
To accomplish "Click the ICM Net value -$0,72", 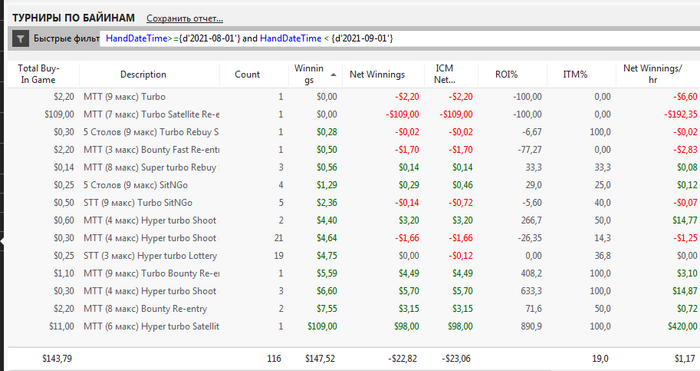I will coord(461,203).
